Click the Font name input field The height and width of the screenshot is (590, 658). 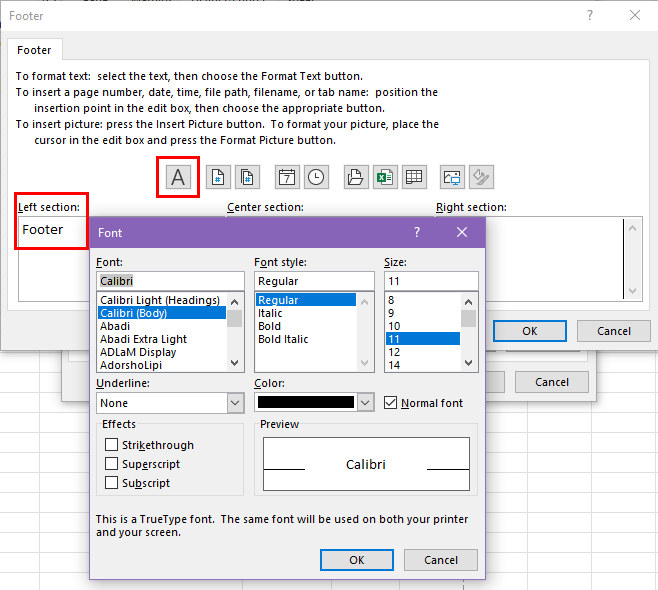pos(170,281)
